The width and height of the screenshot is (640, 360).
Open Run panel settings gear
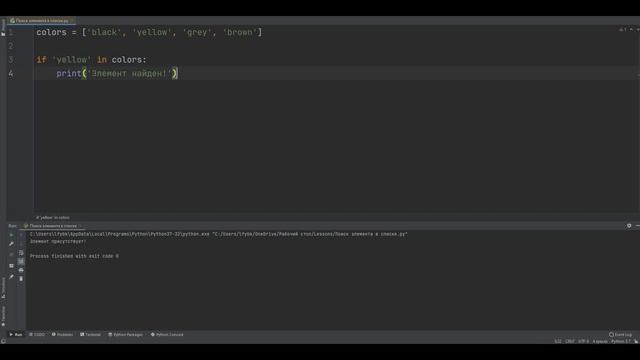click(629, 226)
